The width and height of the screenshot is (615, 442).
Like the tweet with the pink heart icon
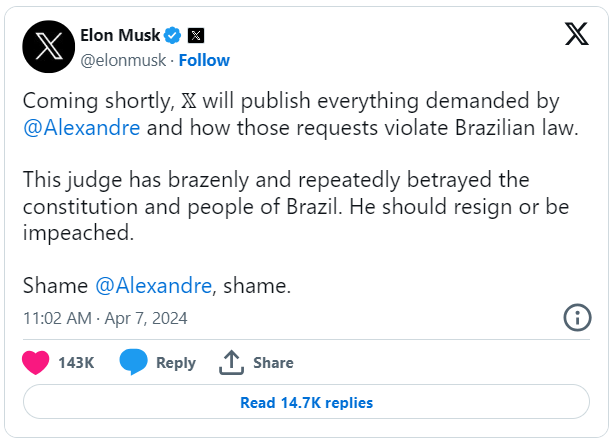tap(36, 362)
